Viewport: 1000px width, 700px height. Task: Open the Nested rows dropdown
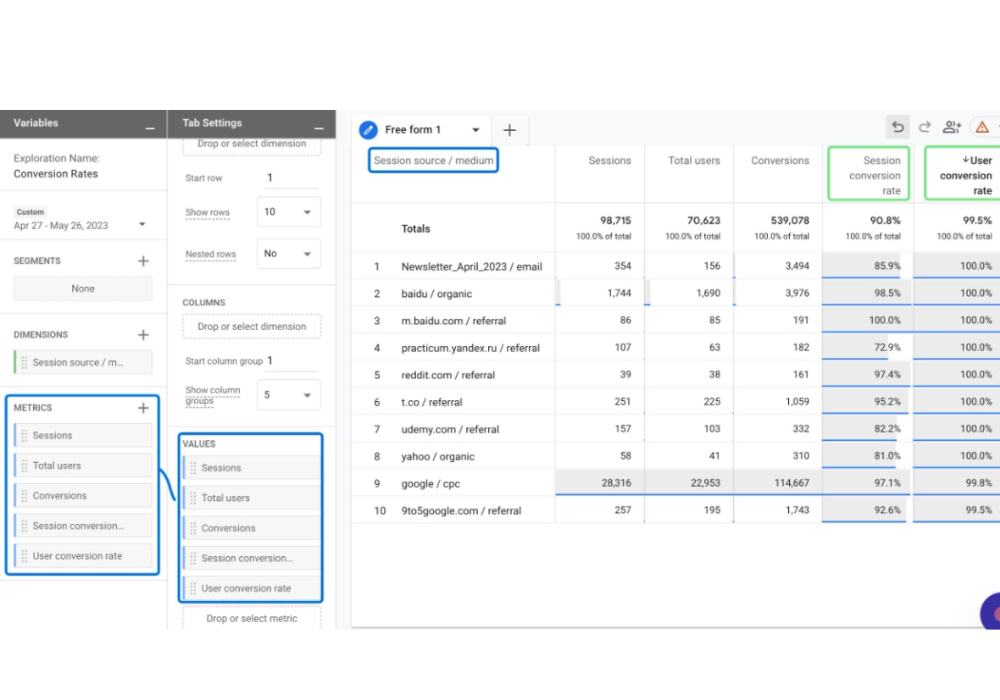point(288,254)
